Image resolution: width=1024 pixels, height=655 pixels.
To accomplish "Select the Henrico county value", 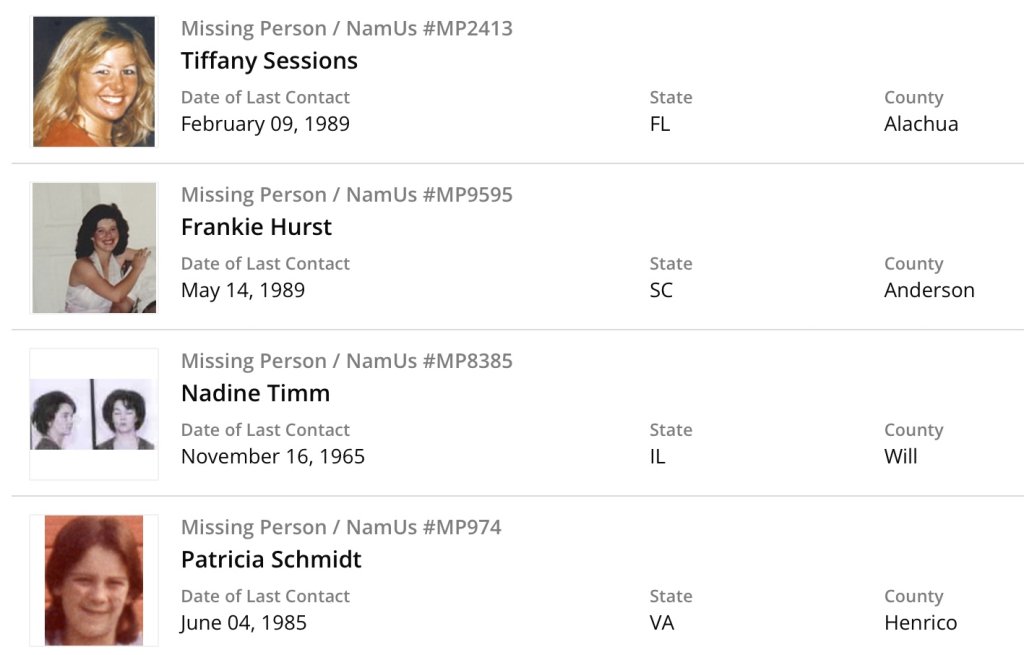I will tap(920, 622).
